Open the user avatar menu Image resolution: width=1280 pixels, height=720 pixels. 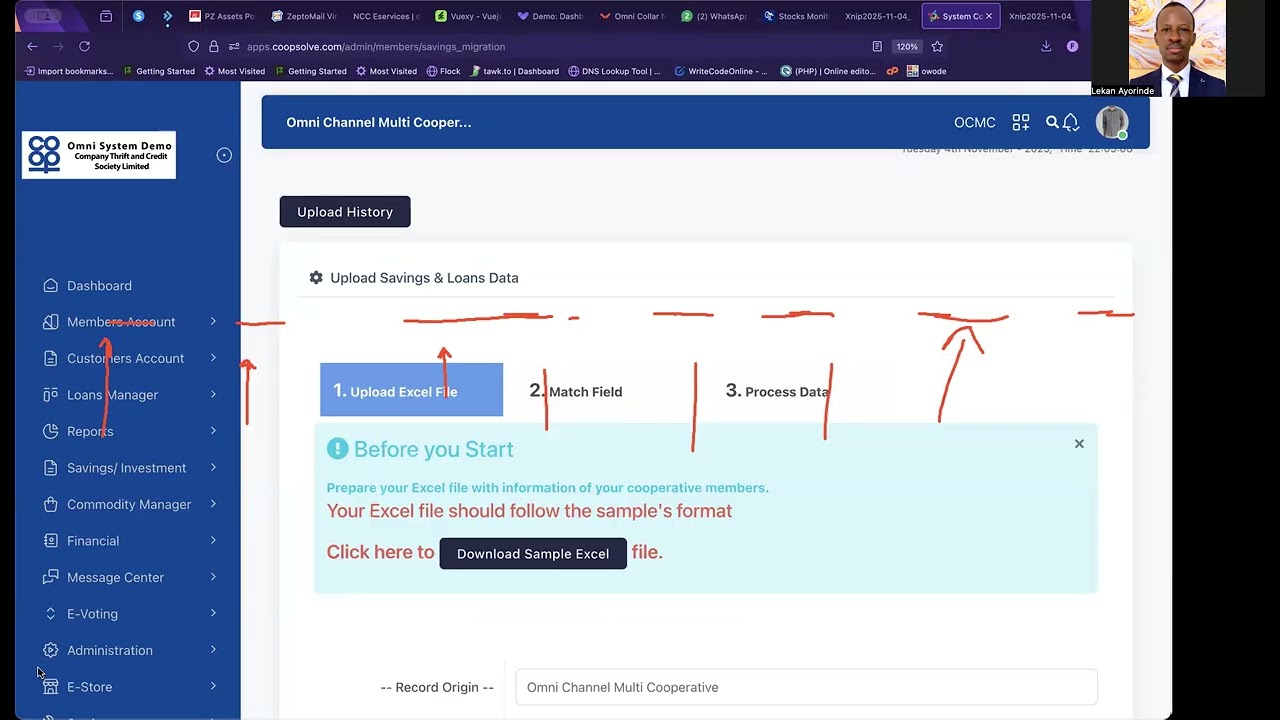coord(1112,122)
